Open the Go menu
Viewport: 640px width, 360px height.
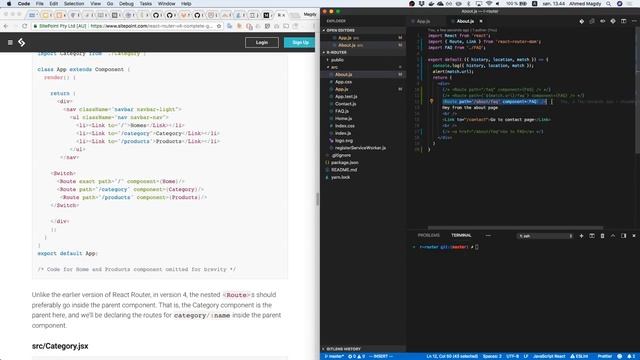pyautogui.click(x=110, y=4)
